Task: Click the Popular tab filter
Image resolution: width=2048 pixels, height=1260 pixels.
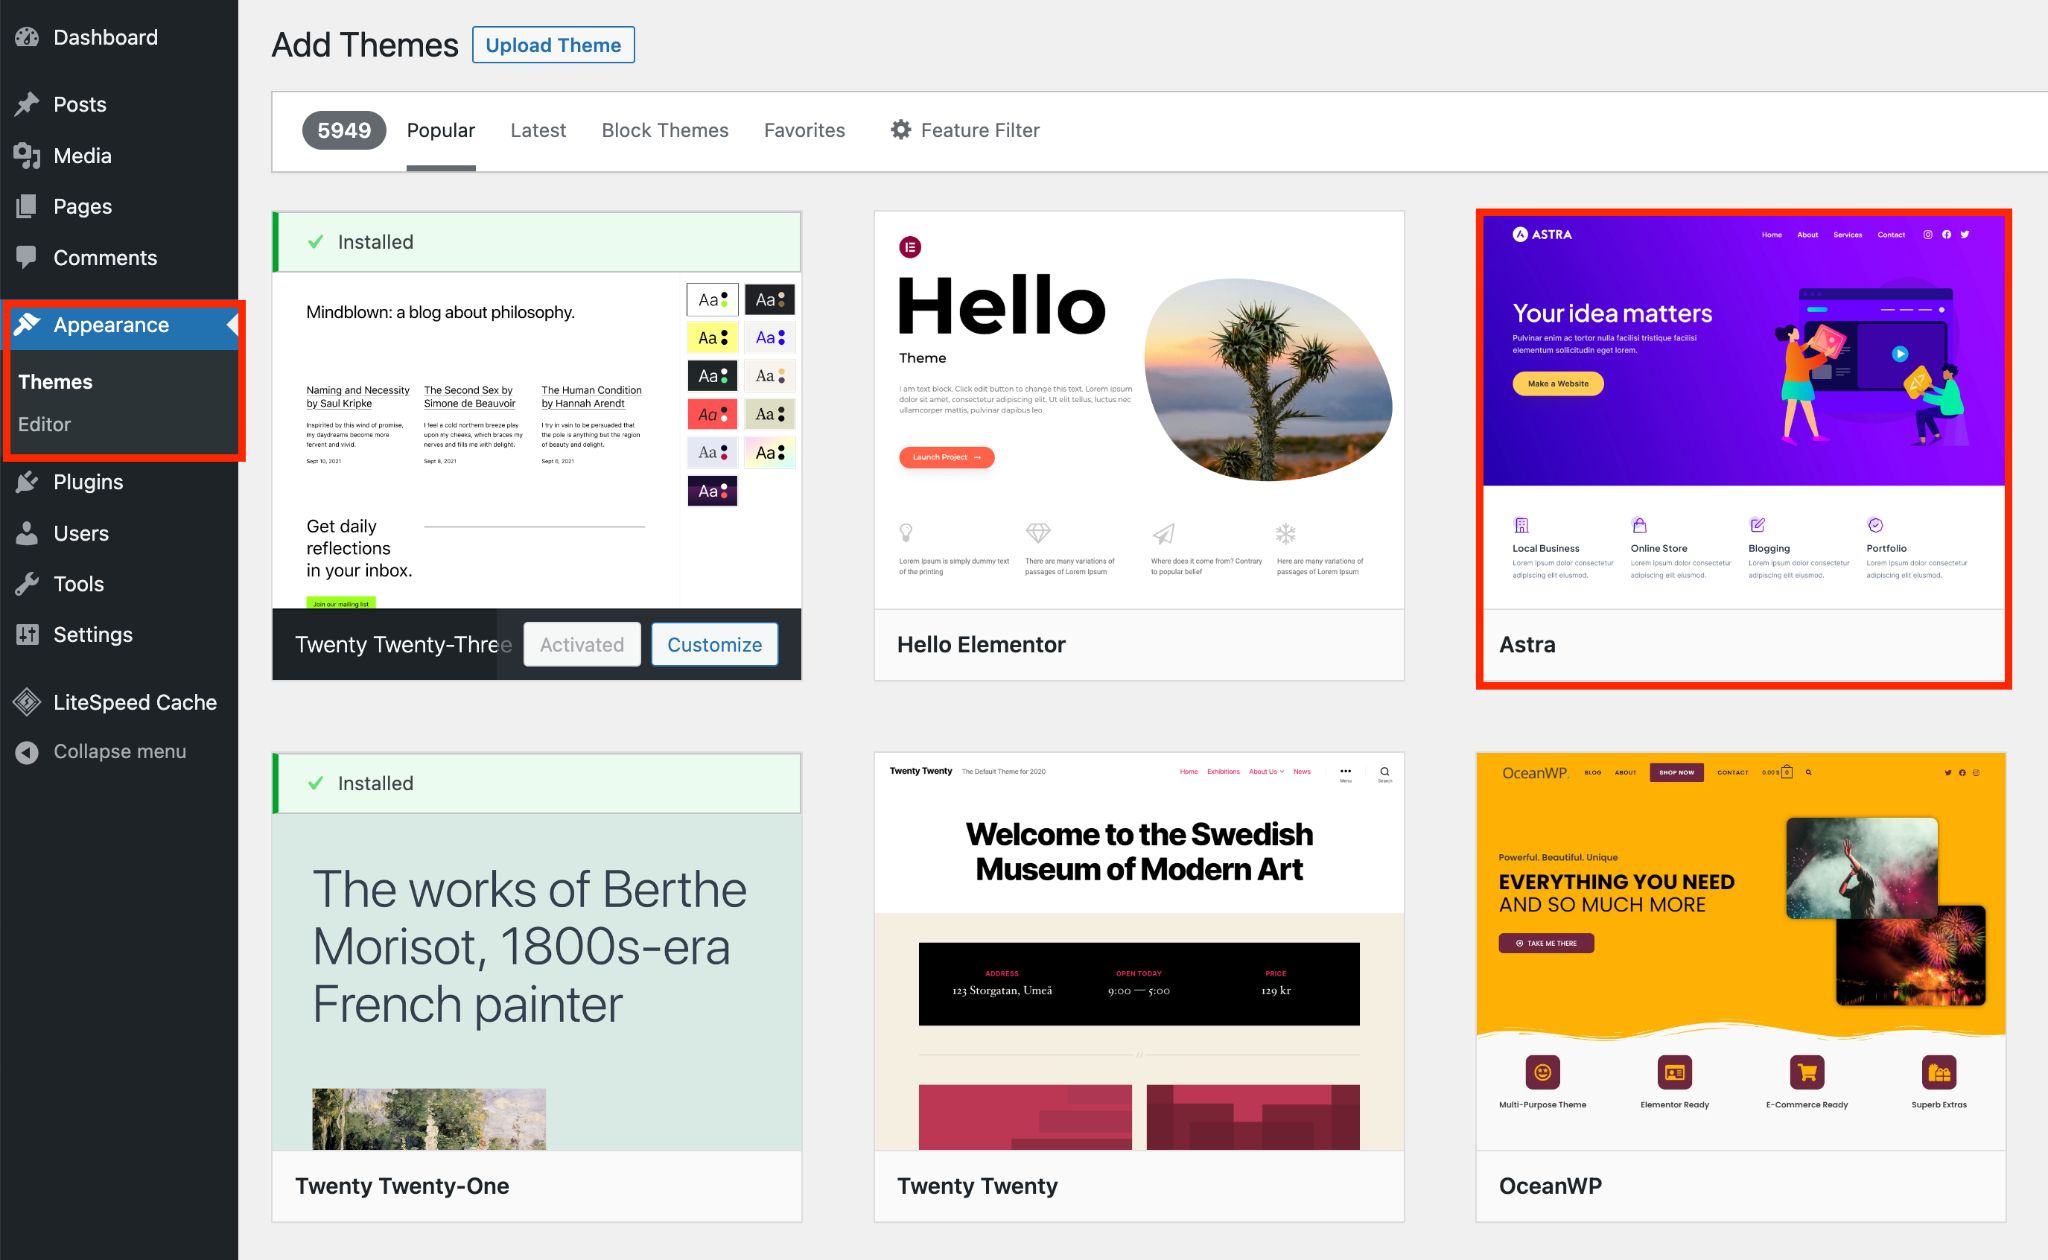Action: [x=440, y=130]
